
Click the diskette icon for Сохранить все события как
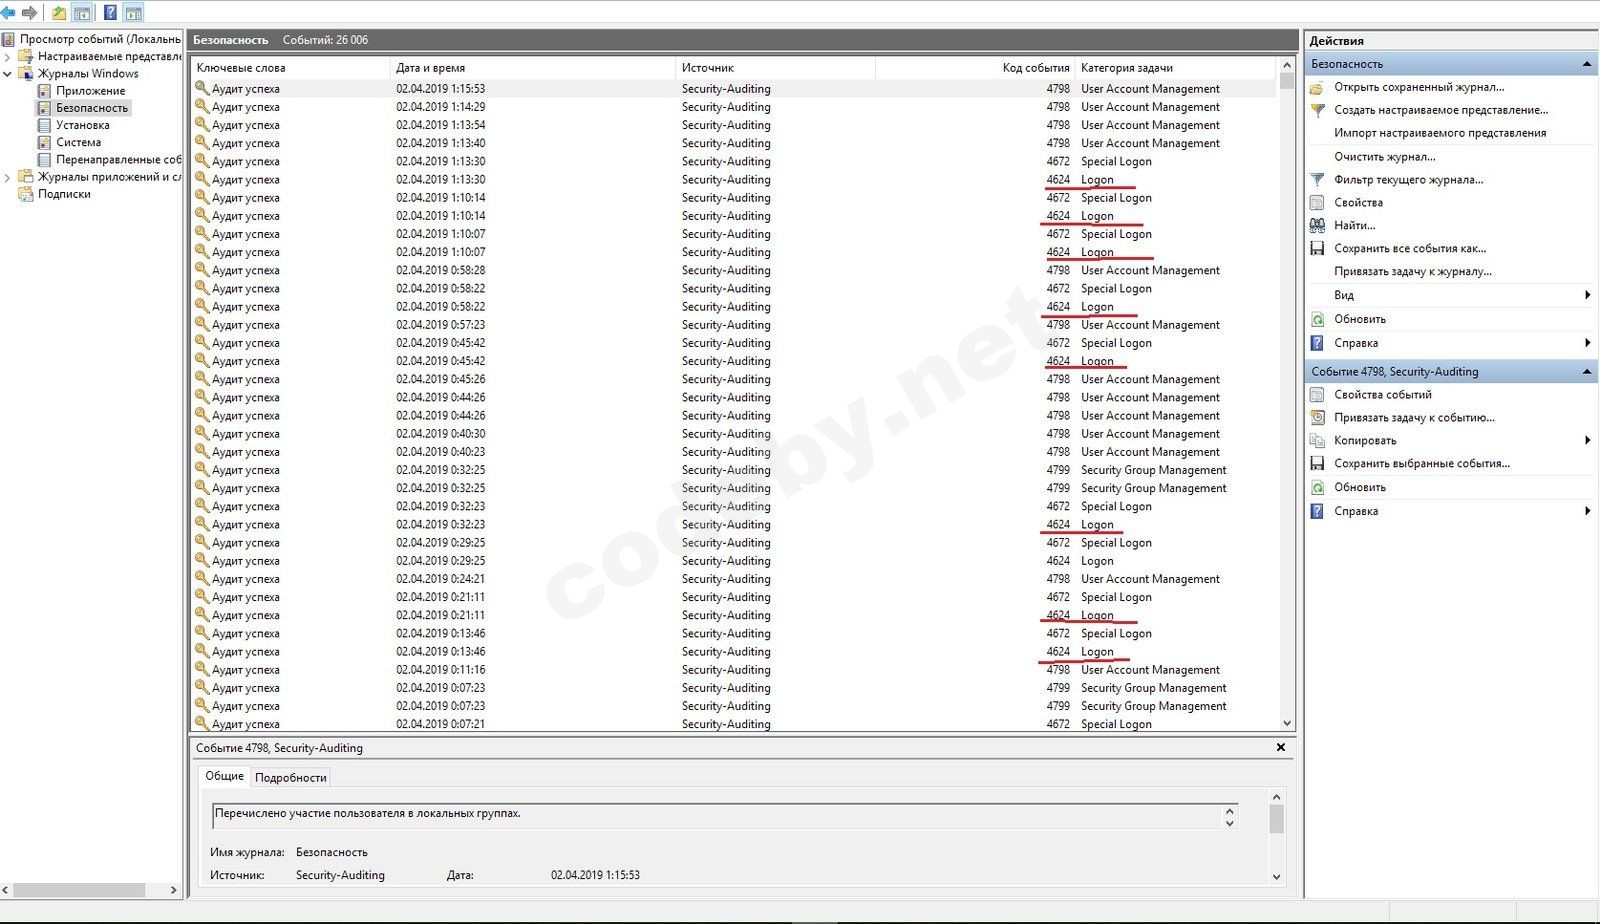tap(1317, 248)
